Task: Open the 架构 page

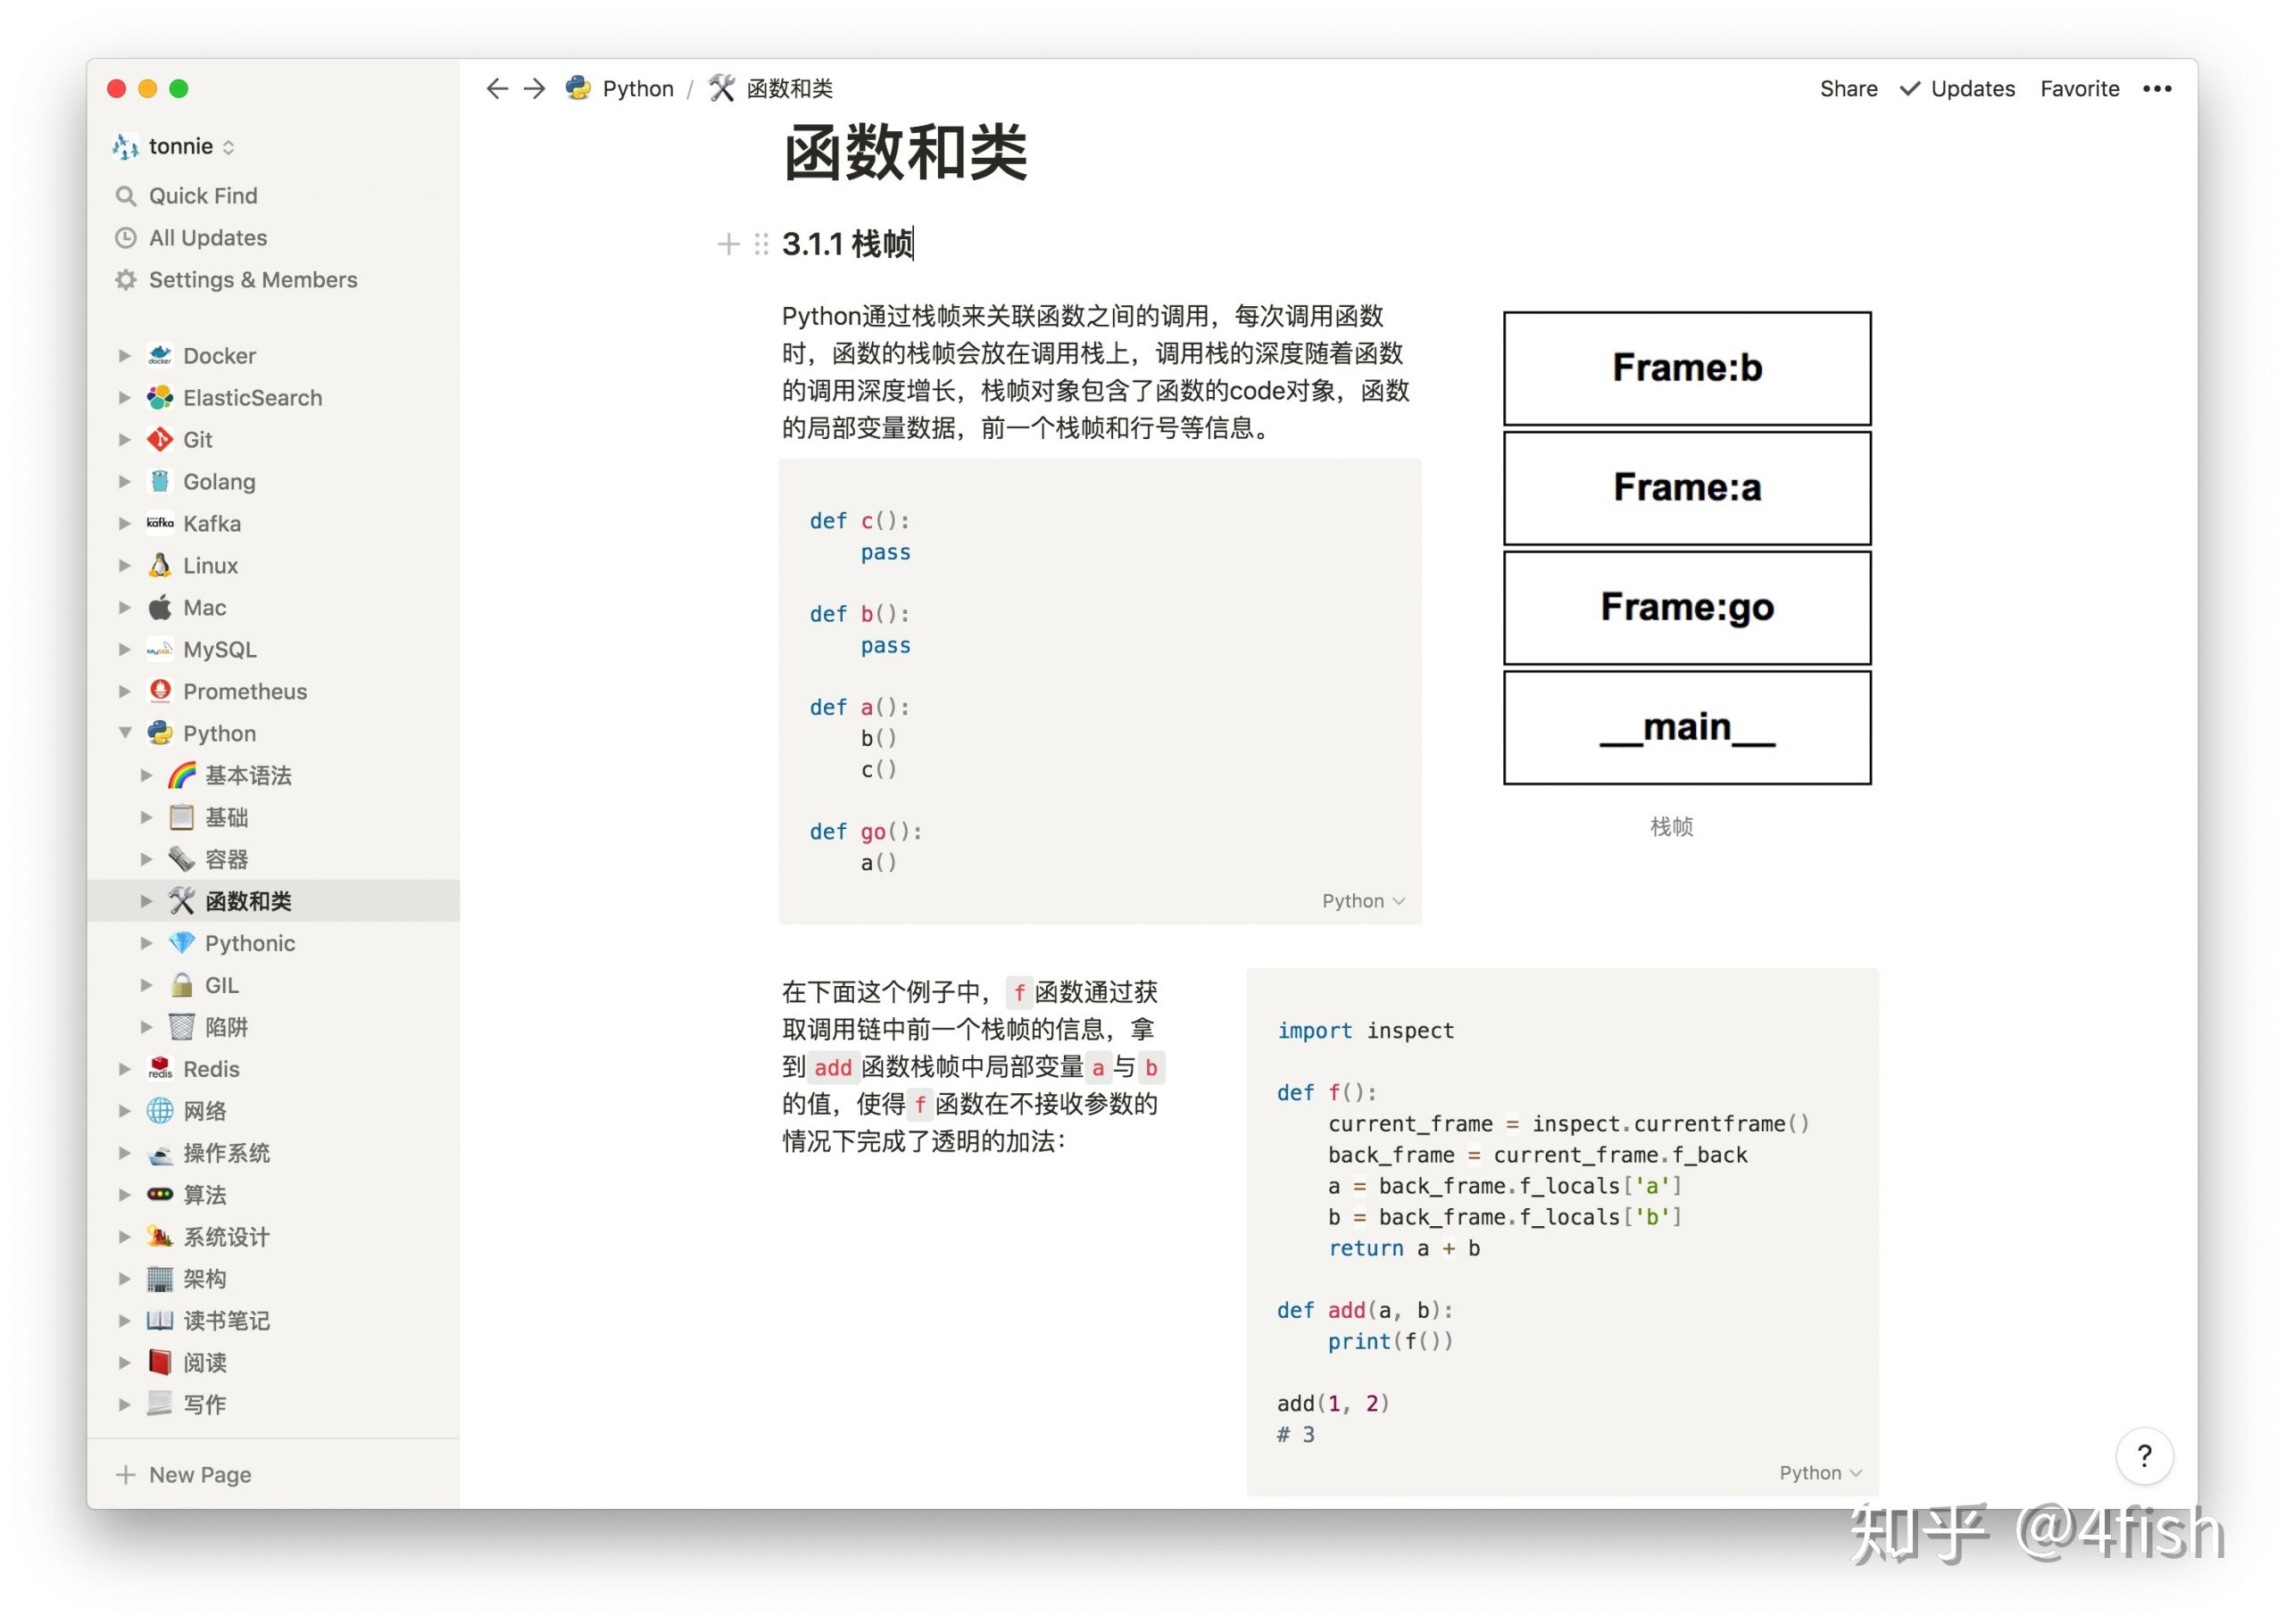Action: [274, 1280]
